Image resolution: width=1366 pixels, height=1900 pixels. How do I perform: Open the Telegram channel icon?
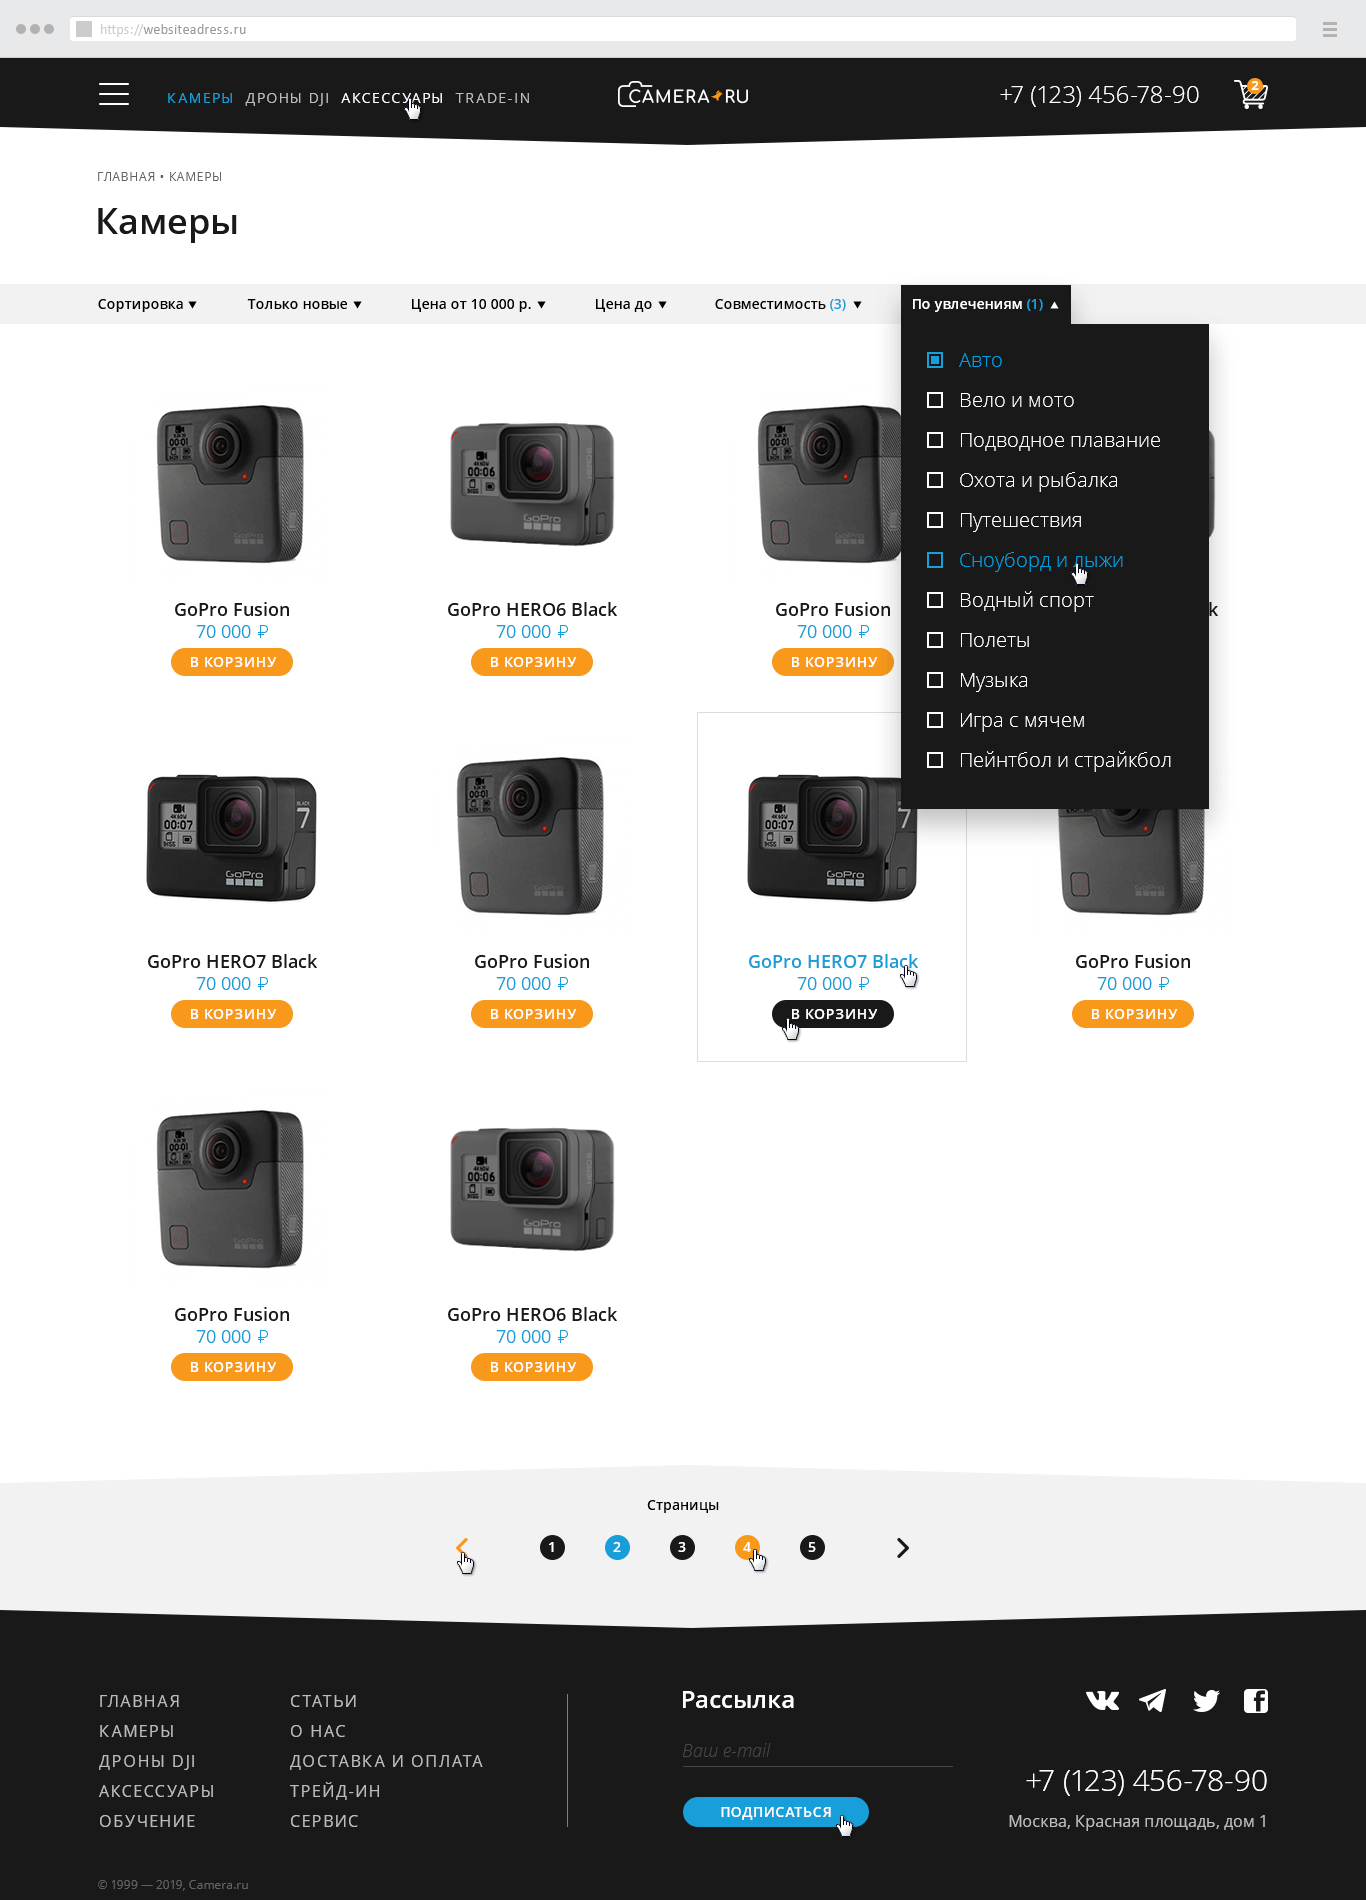click(1153, 1700)
